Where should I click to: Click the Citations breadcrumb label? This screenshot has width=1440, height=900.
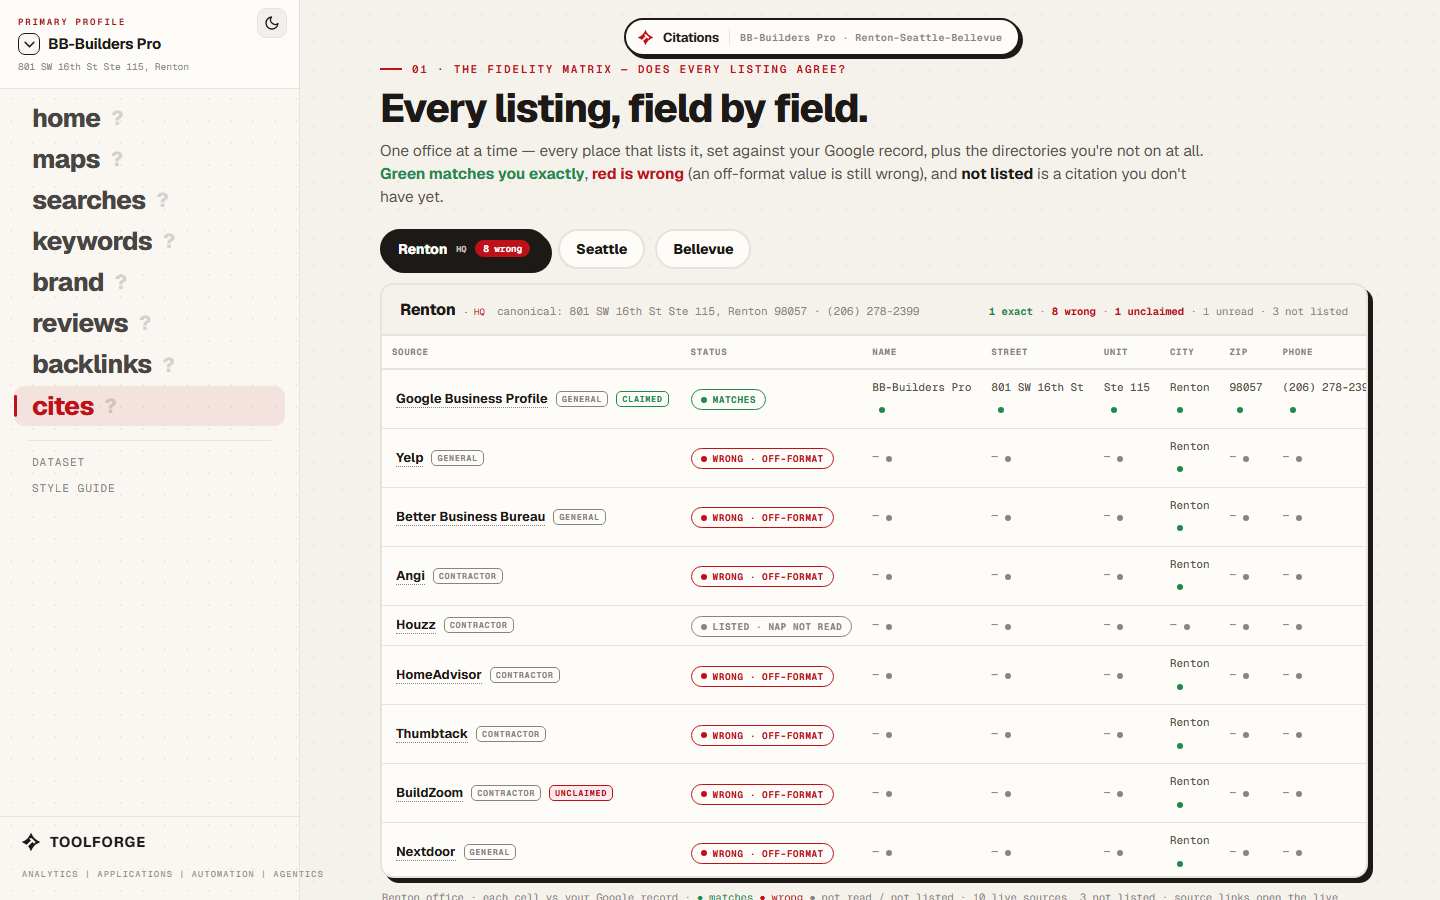(691, 38)
